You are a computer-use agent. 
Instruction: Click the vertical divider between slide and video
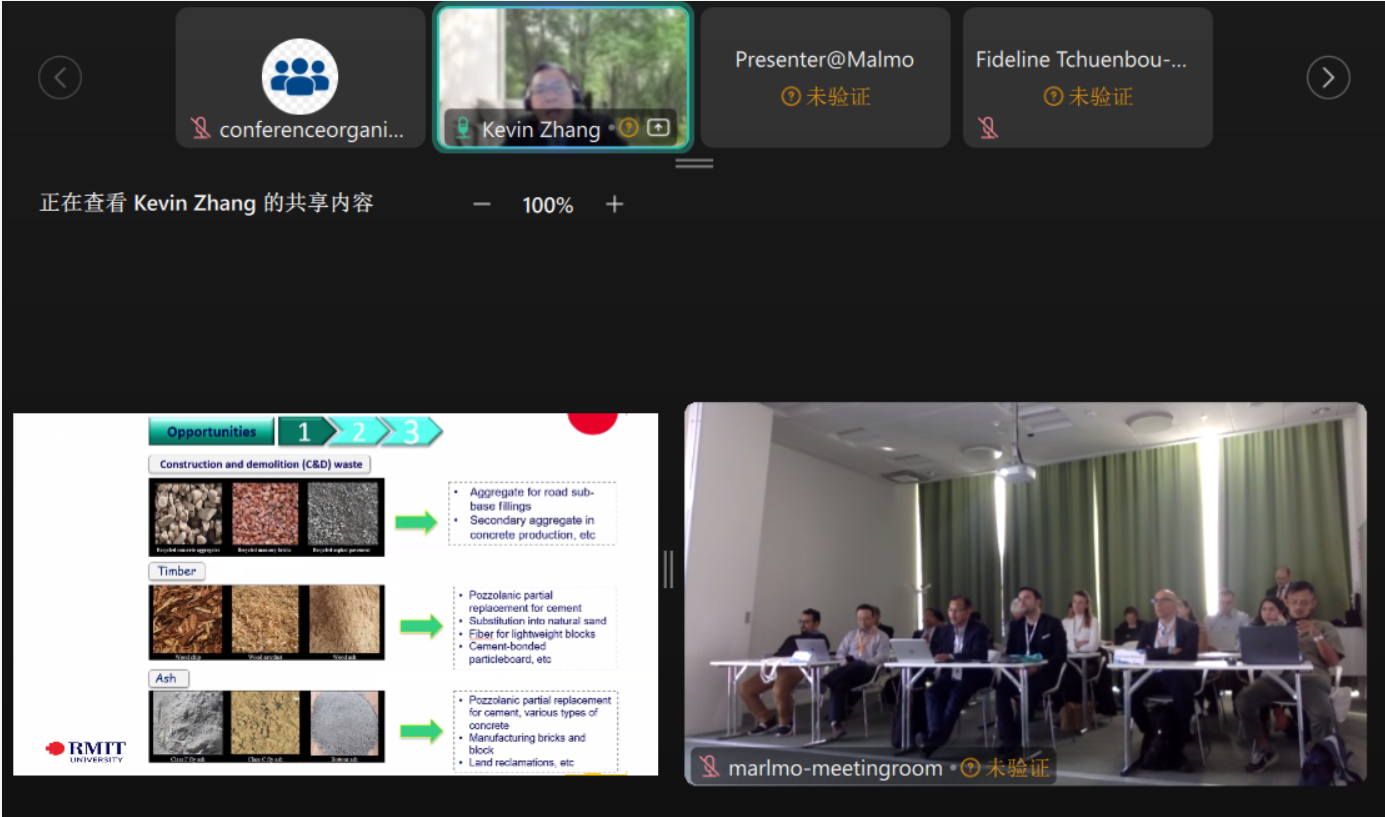(669, 570)
